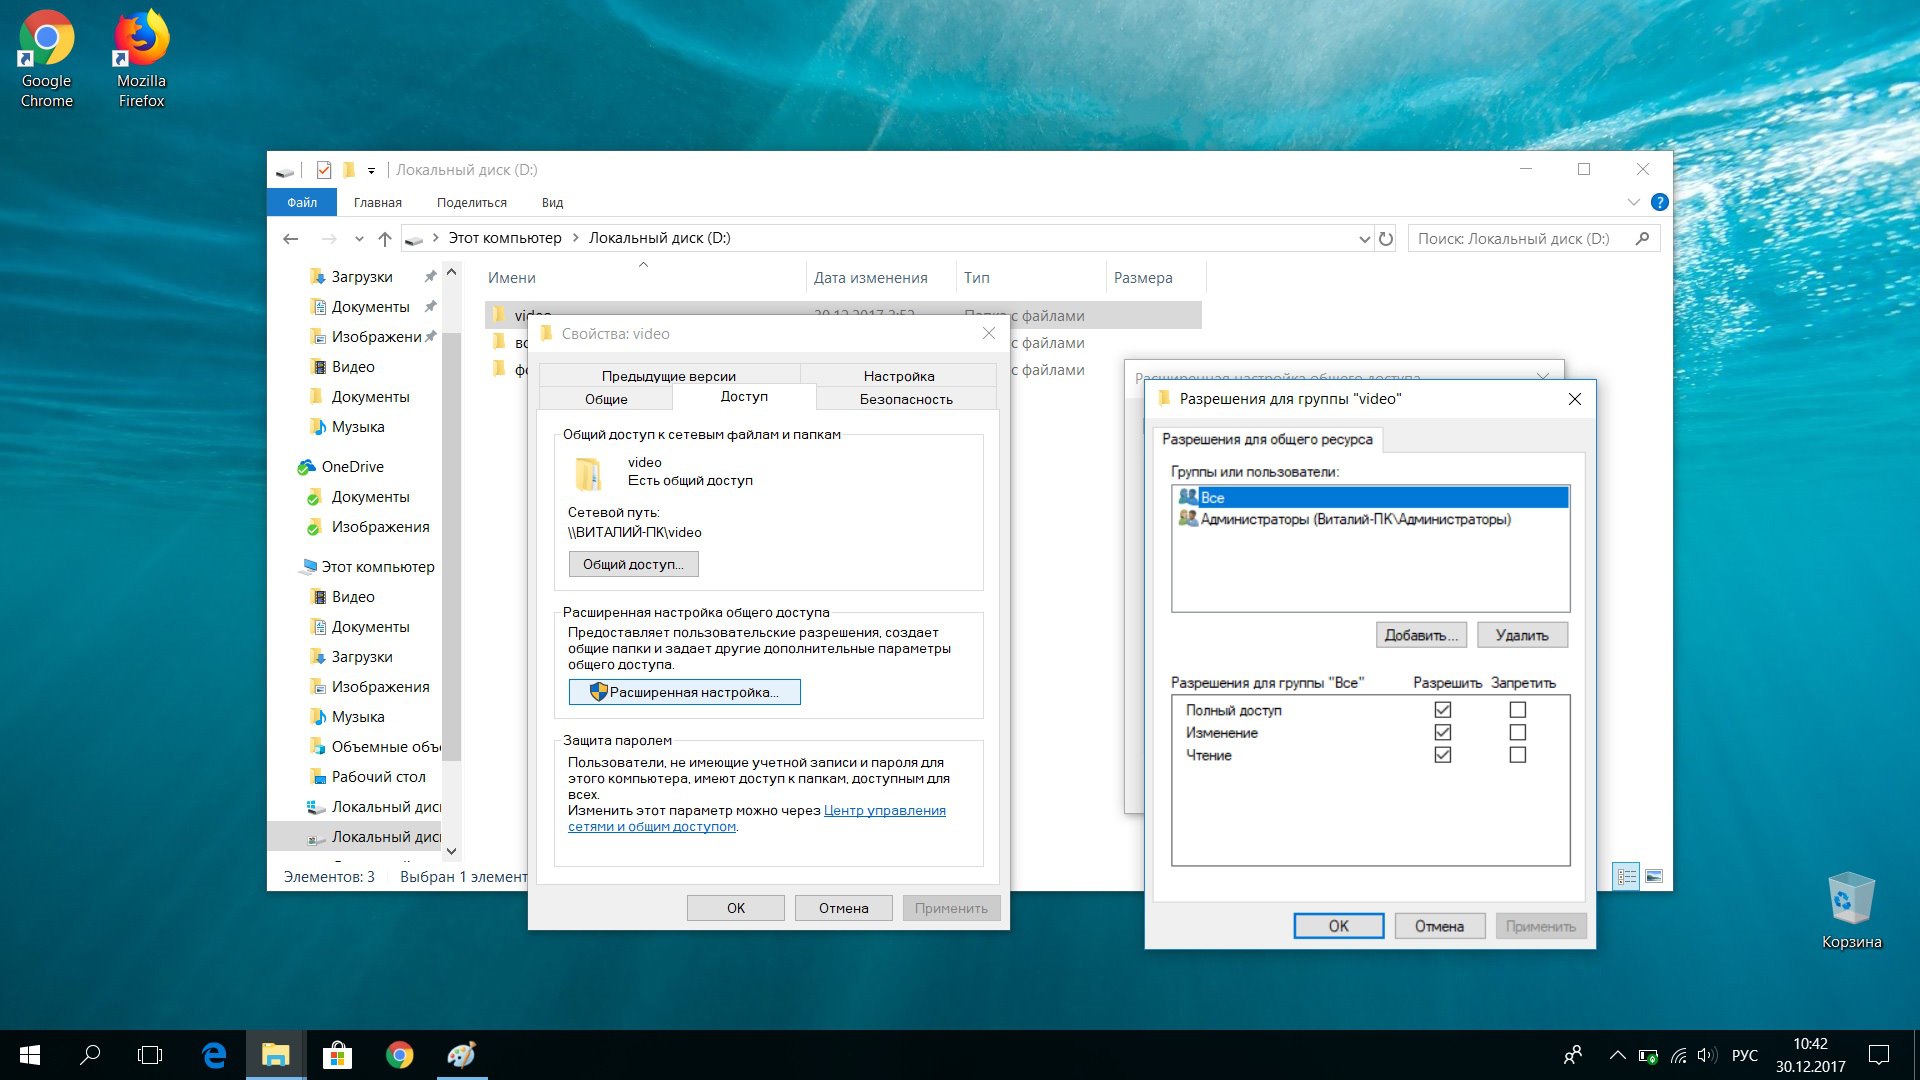Click the Добавить button
The image size is (1920, 1080).
coord(1420,635)
